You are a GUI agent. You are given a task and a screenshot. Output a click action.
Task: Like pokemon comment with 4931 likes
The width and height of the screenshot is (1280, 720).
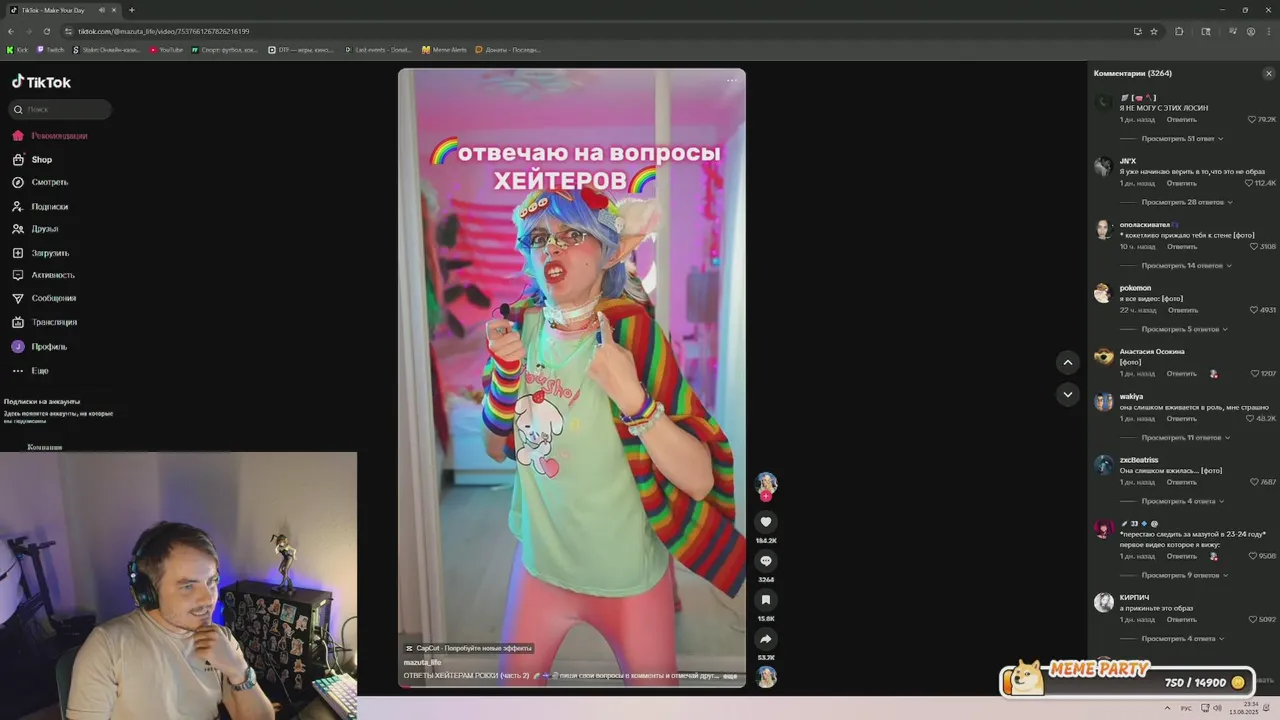pyautogui.click(x=1254, y=310)
